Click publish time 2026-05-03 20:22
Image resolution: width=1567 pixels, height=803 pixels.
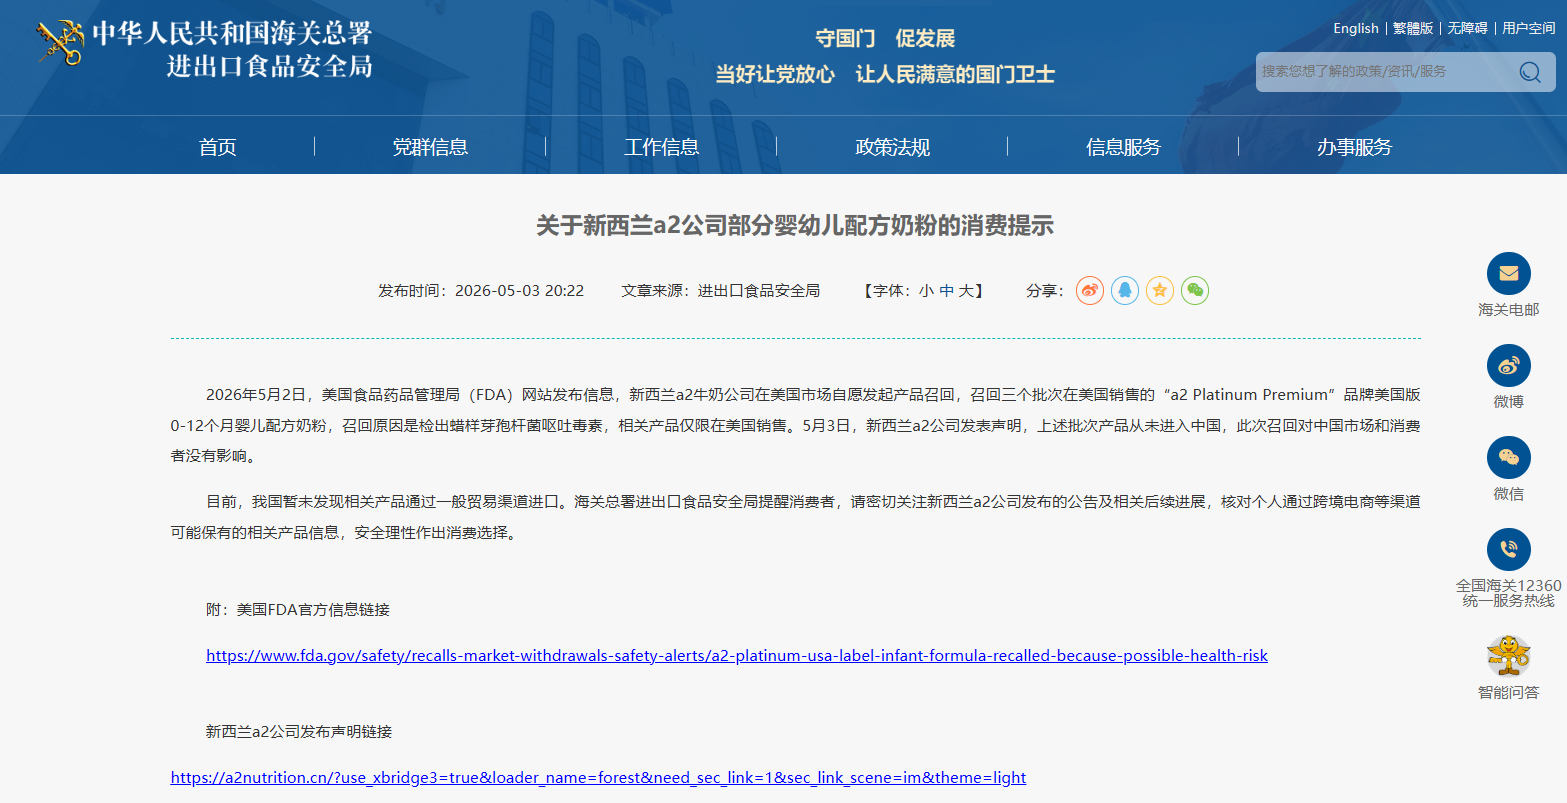(x=519, y=291)
